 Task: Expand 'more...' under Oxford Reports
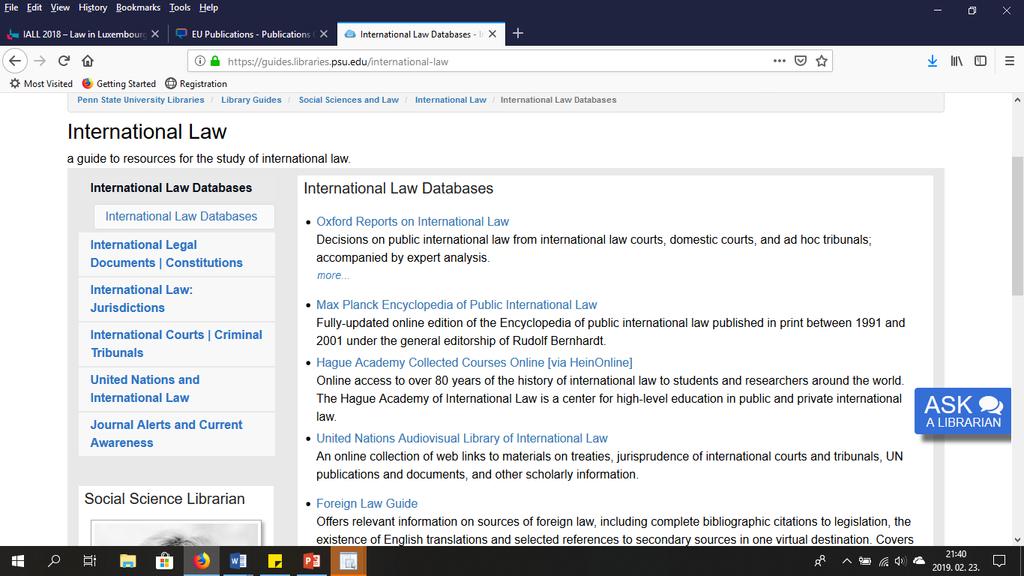pyautogui.click(x=333, y=276)
